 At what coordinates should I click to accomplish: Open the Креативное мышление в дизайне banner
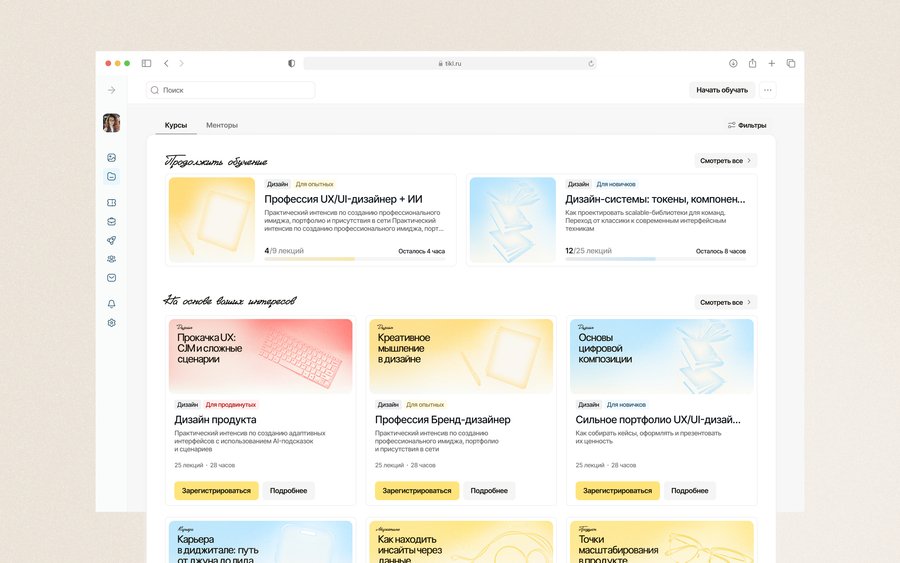pyautogui.click(x=461, y=356)
